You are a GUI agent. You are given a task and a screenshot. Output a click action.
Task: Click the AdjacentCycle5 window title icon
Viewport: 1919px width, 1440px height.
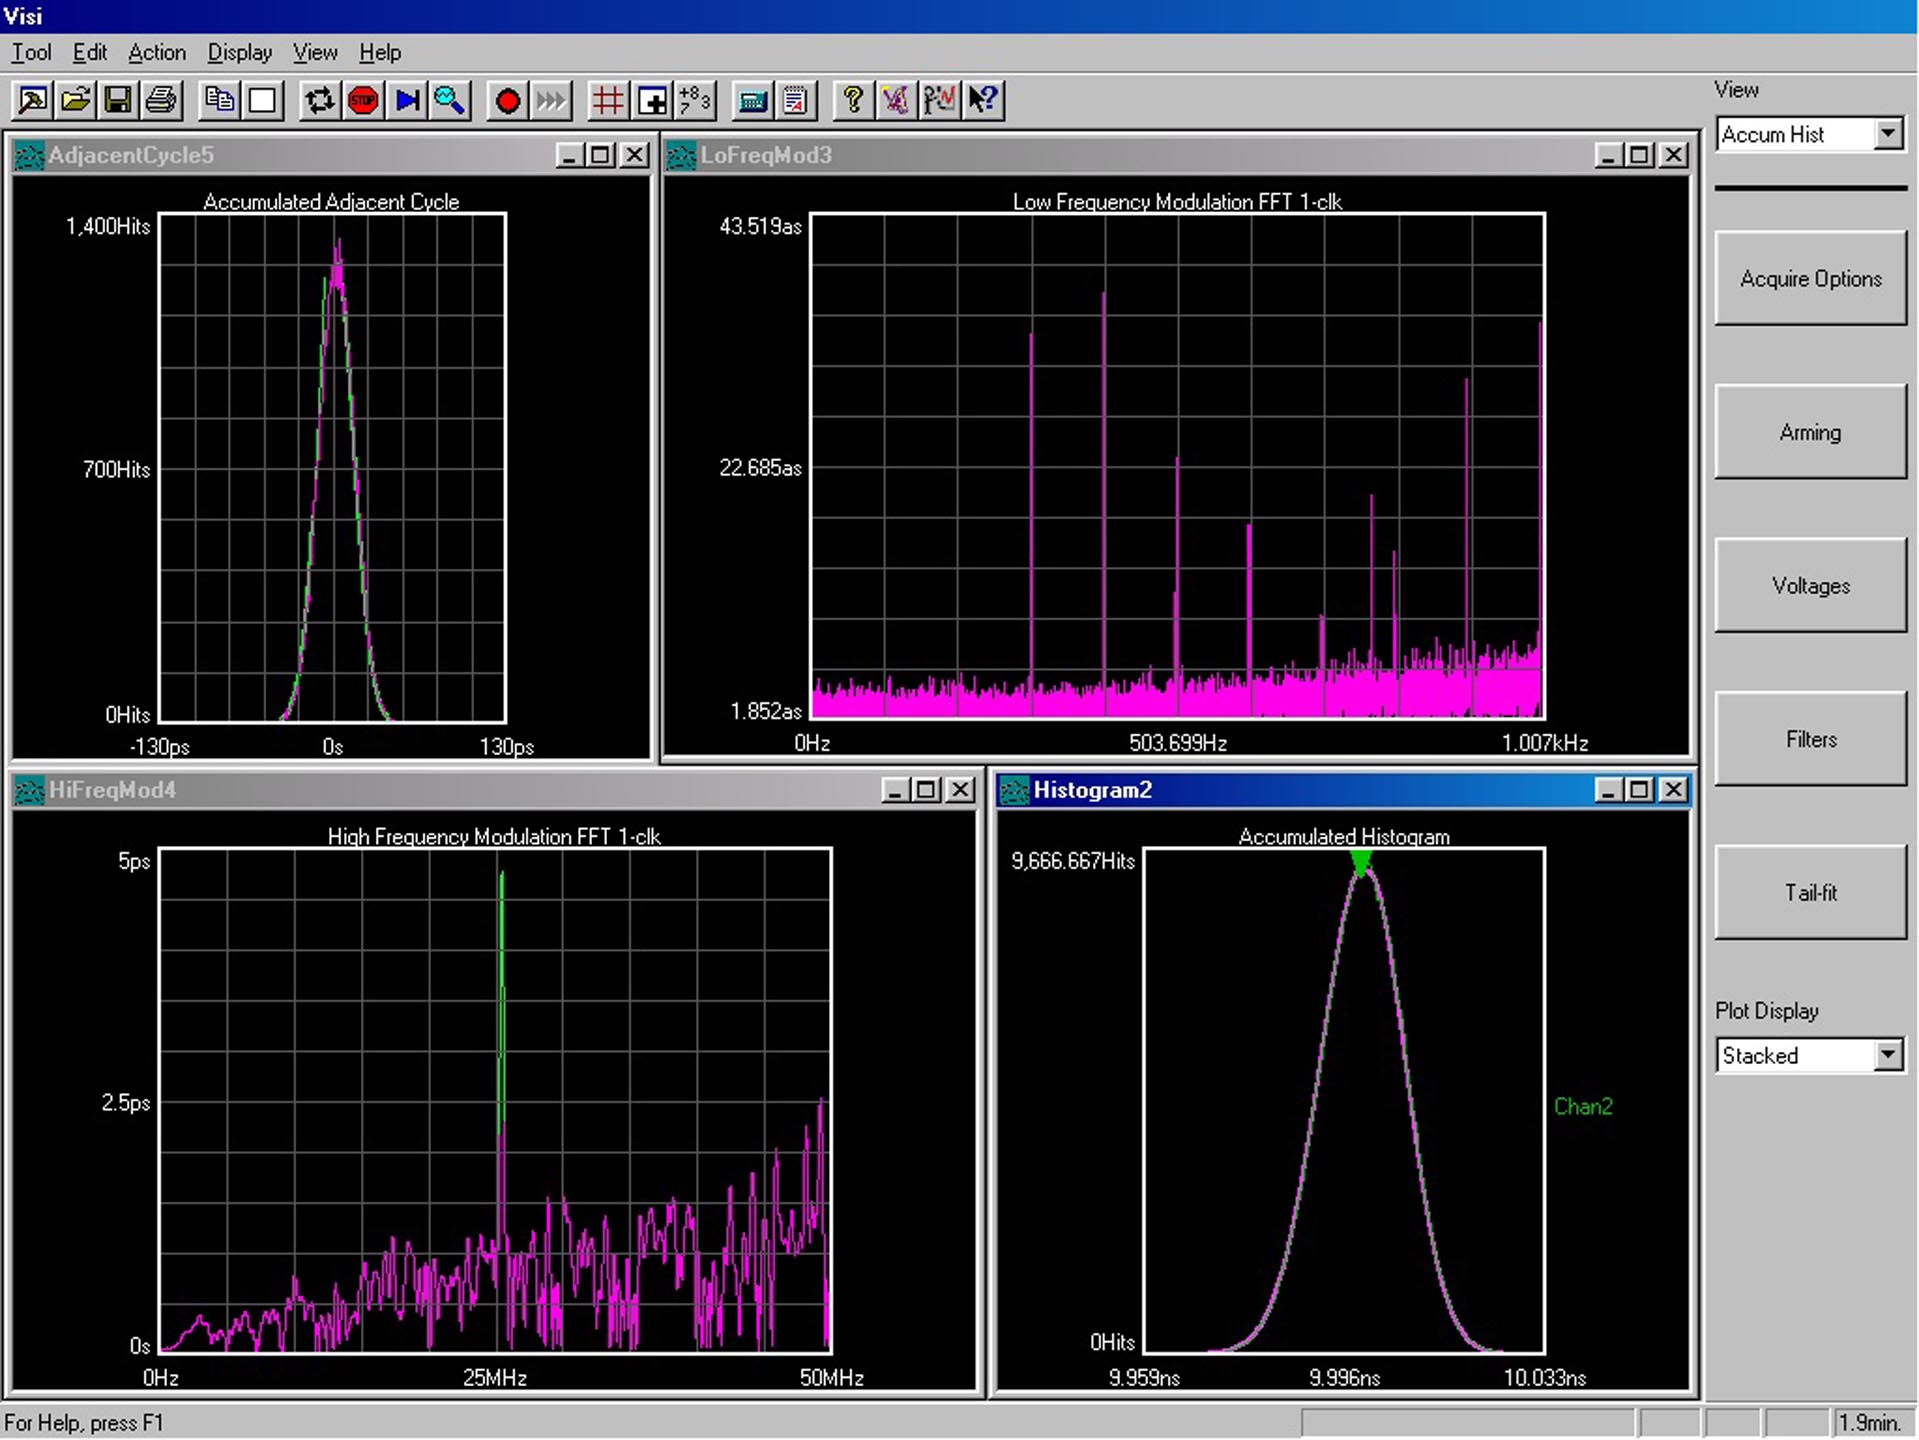[29, 156]
